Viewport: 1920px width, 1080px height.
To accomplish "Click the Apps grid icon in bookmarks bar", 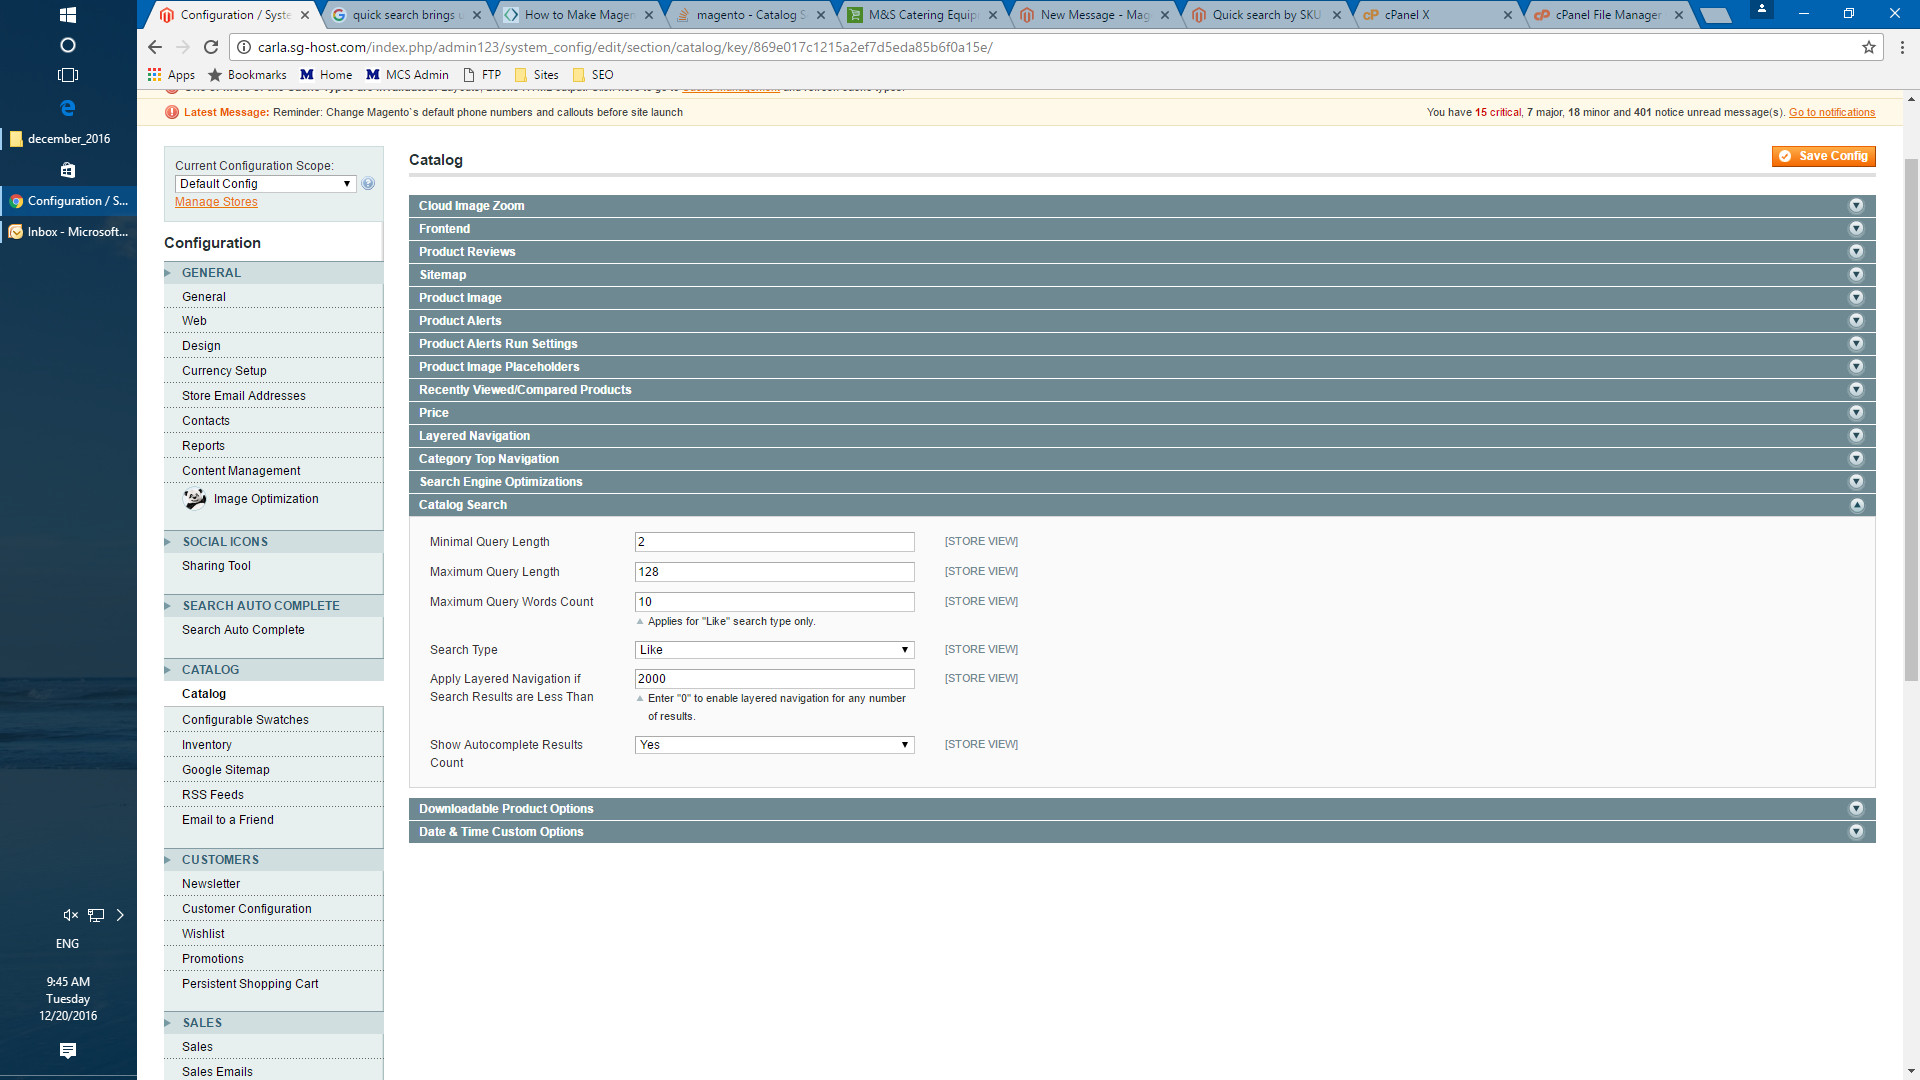I will tap(154, 75).
